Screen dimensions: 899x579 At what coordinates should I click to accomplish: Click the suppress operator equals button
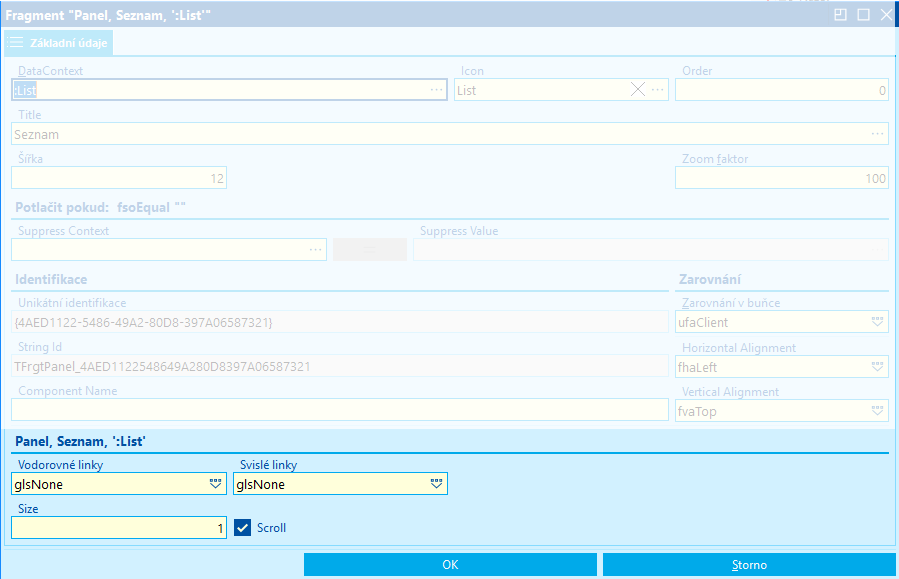pos(370,249)
